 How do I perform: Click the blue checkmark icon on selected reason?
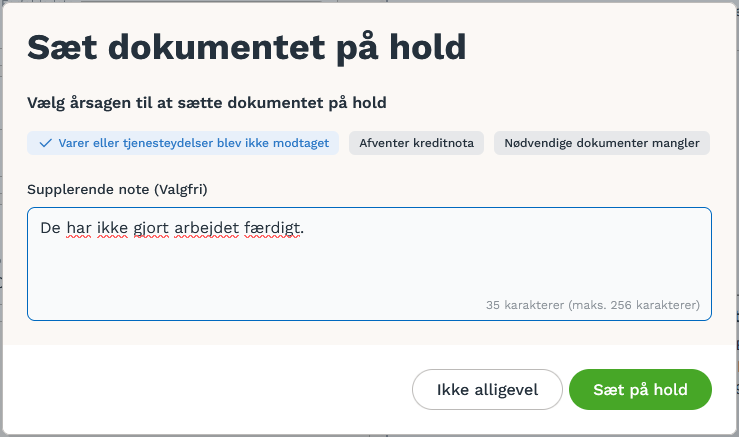click(x=45, y=143)
